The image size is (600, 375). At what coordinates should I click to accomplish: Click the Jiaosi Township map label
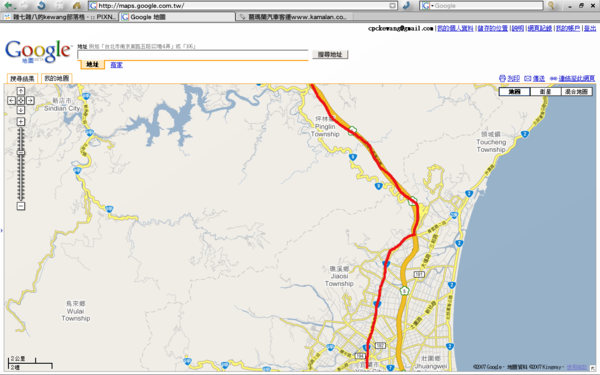339,276
